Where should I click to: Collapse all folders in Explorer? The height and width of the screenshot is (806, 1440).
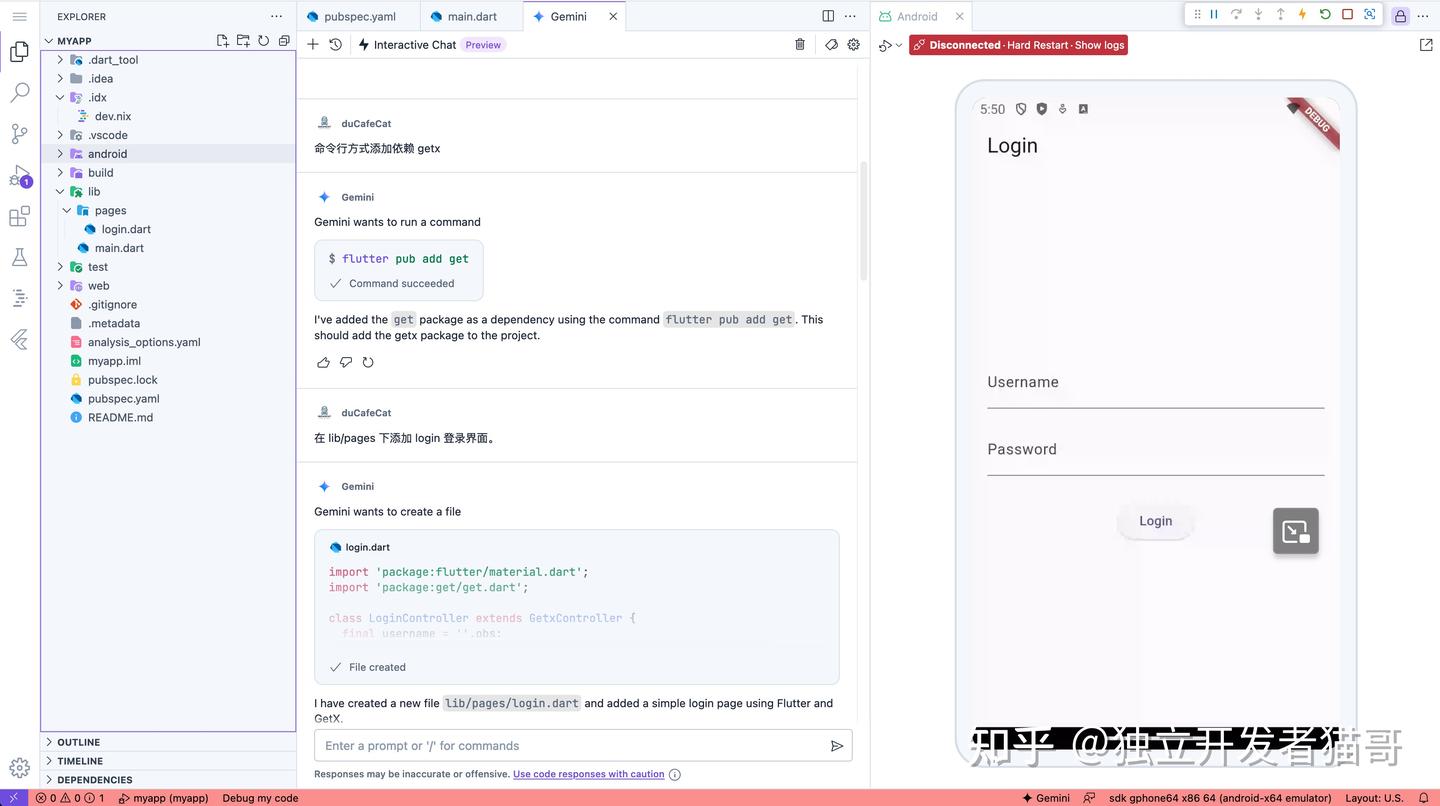click(284, 41)
